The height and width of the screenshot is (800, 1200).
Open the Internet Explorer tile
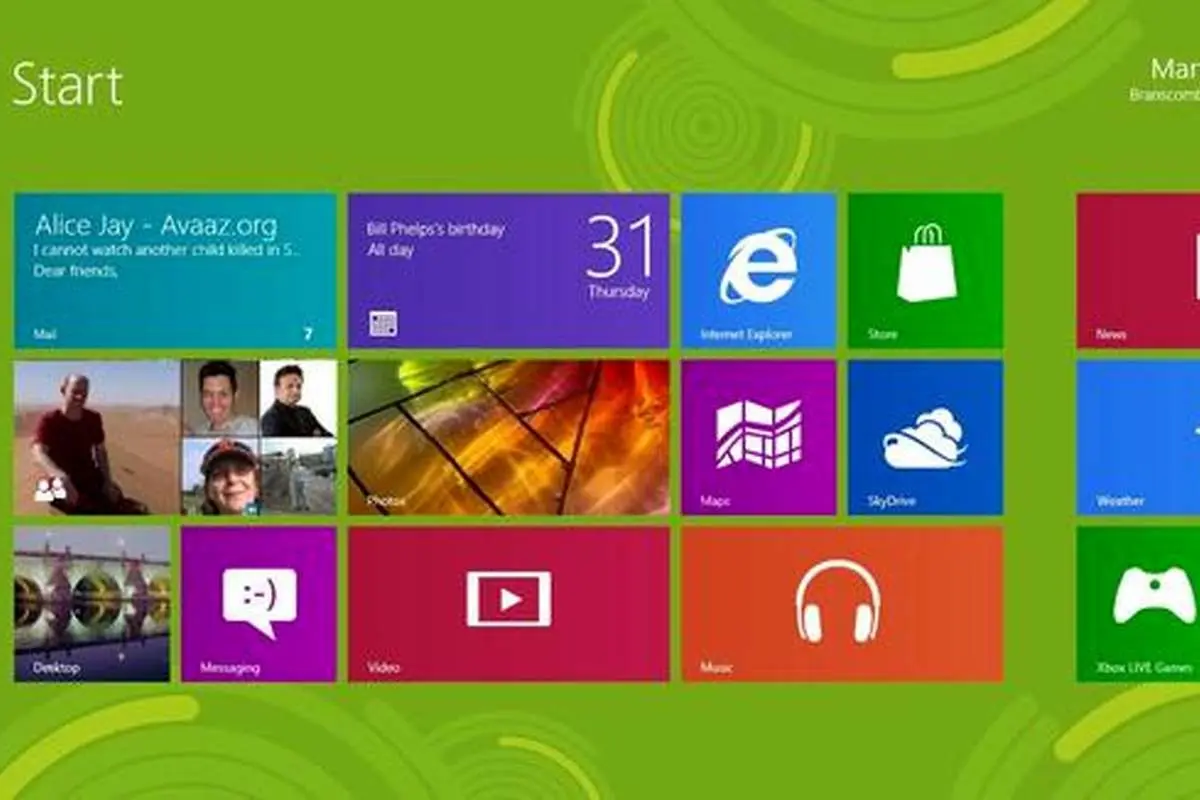point(758,271)
